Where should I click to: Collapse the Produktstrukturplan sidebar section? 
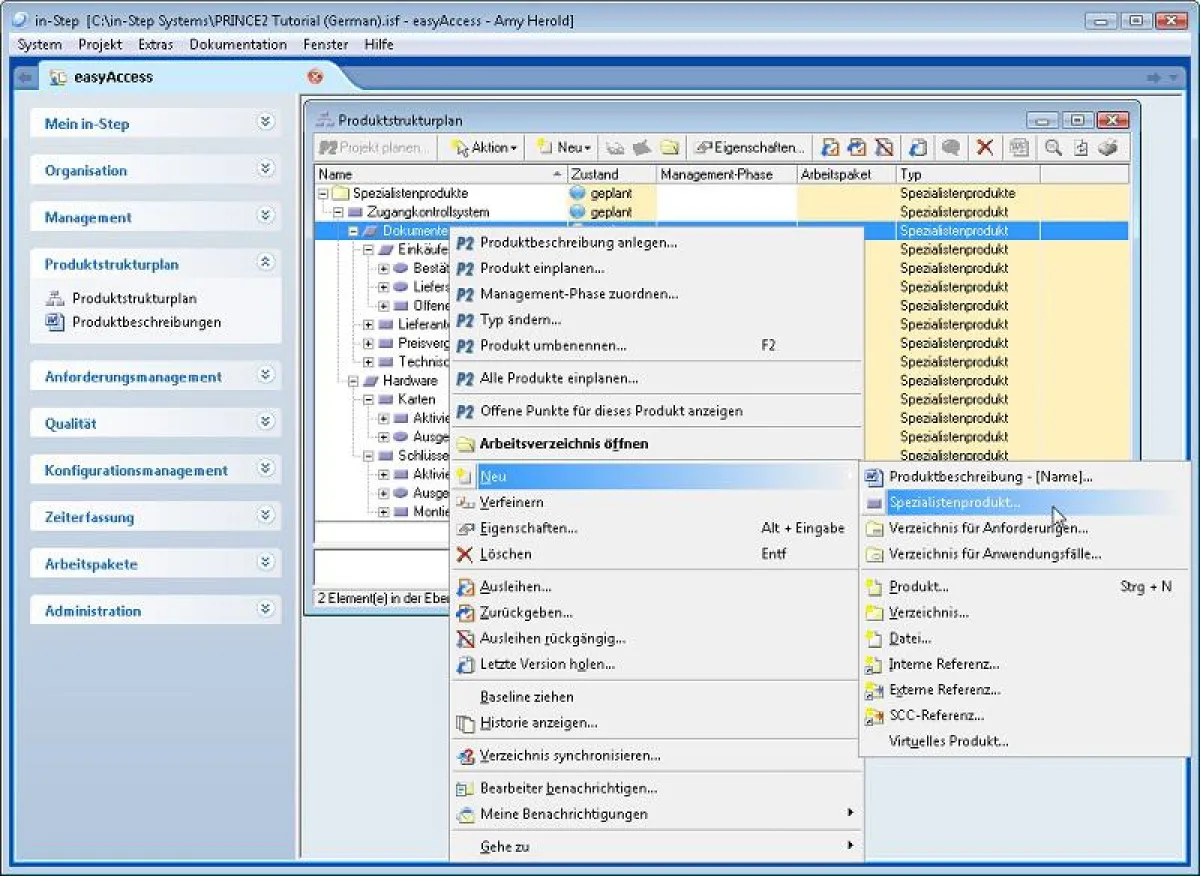(266, 264)
